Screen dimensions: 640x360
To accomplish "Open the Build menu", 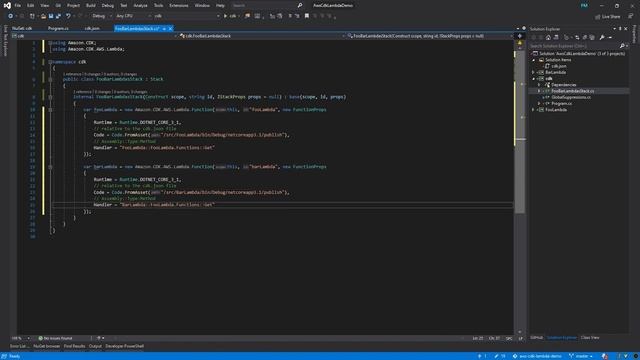I will point(91,6).
